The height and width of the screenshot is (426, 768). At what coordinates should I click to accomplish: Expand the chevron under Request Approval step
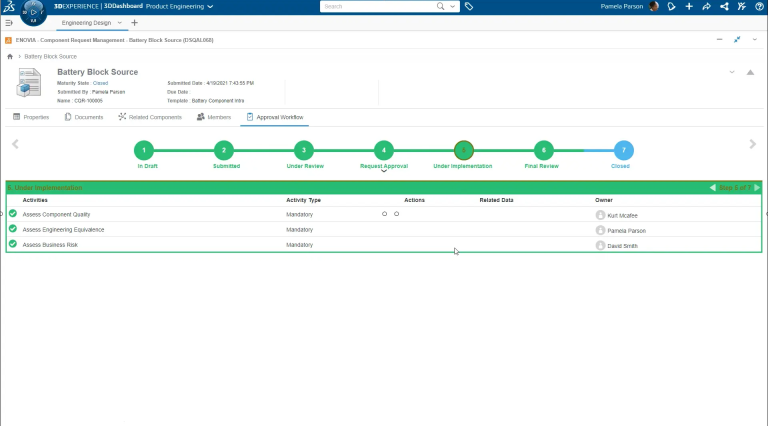pyautogui.click(x=384, y=171)
